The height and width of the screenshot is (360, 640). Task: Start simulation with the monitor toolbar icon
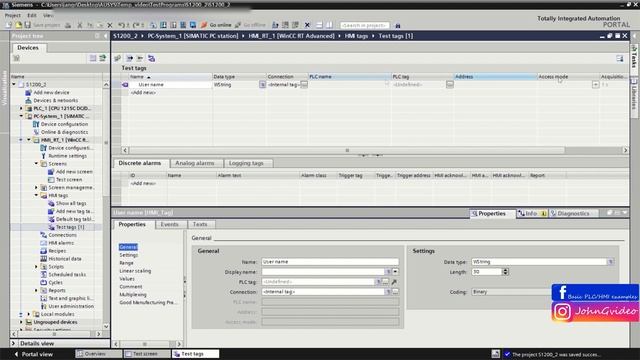click(193, 25)
